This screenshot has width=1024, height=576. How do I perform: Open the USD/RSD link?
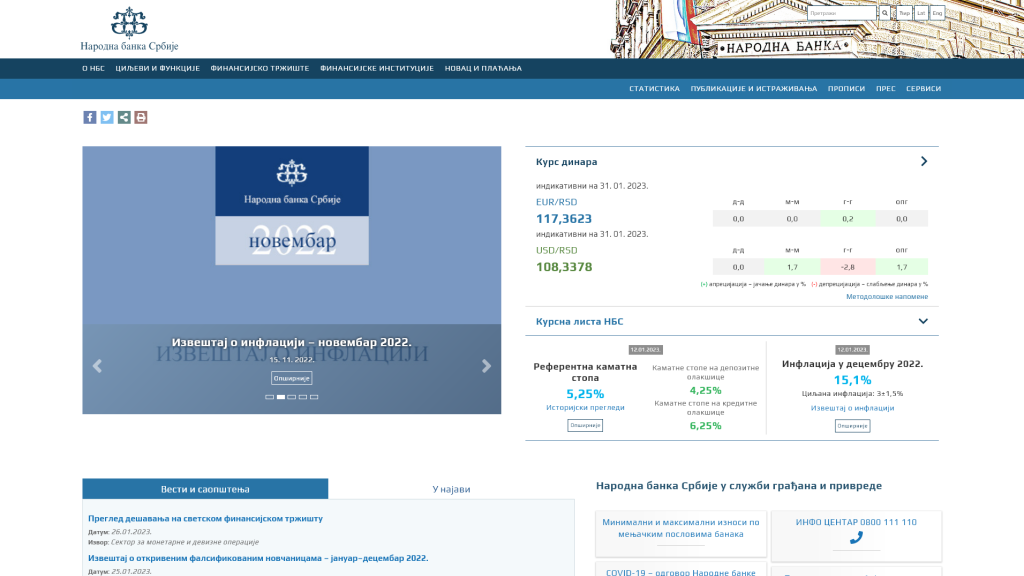pyautogui.click(x=556, y=251)
